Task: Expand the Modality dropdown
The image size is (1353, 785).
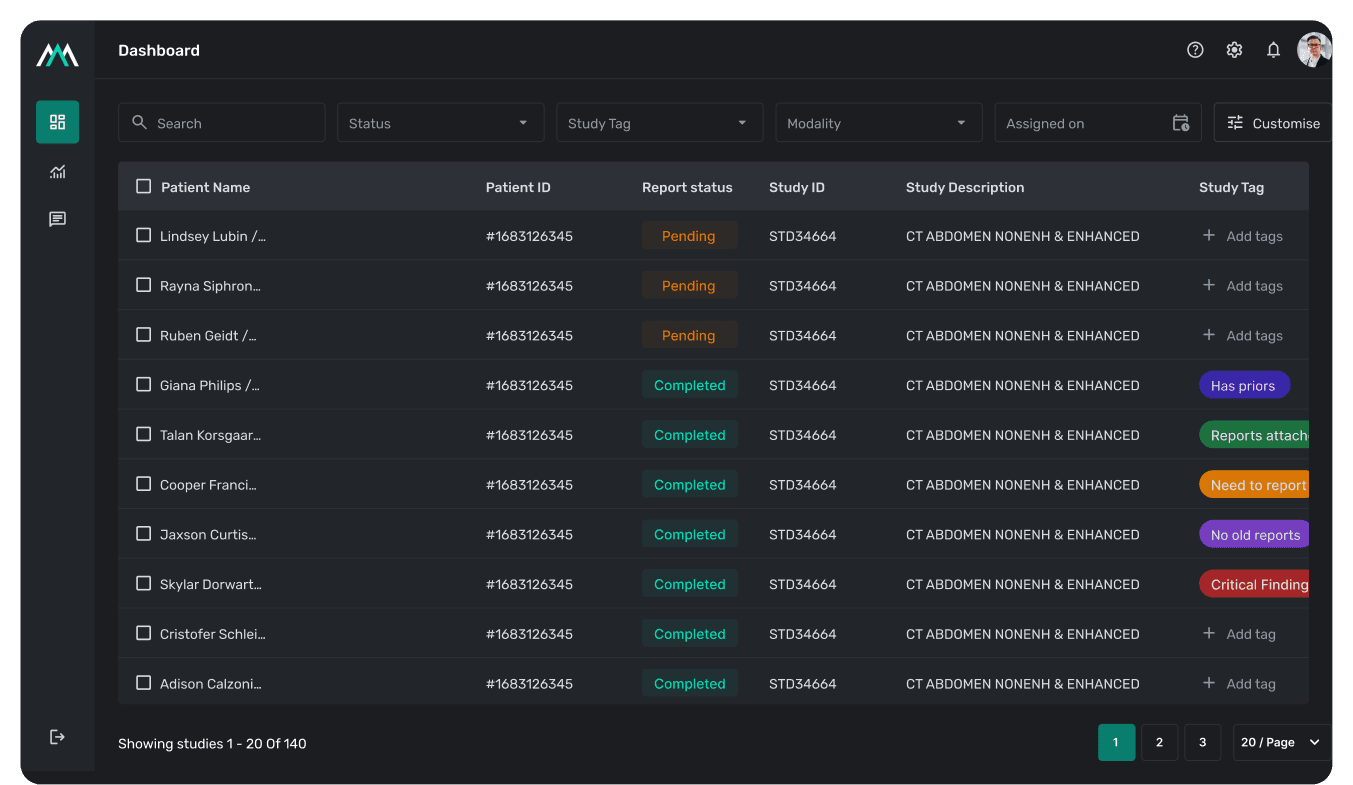Action: (x=878, y=122)
